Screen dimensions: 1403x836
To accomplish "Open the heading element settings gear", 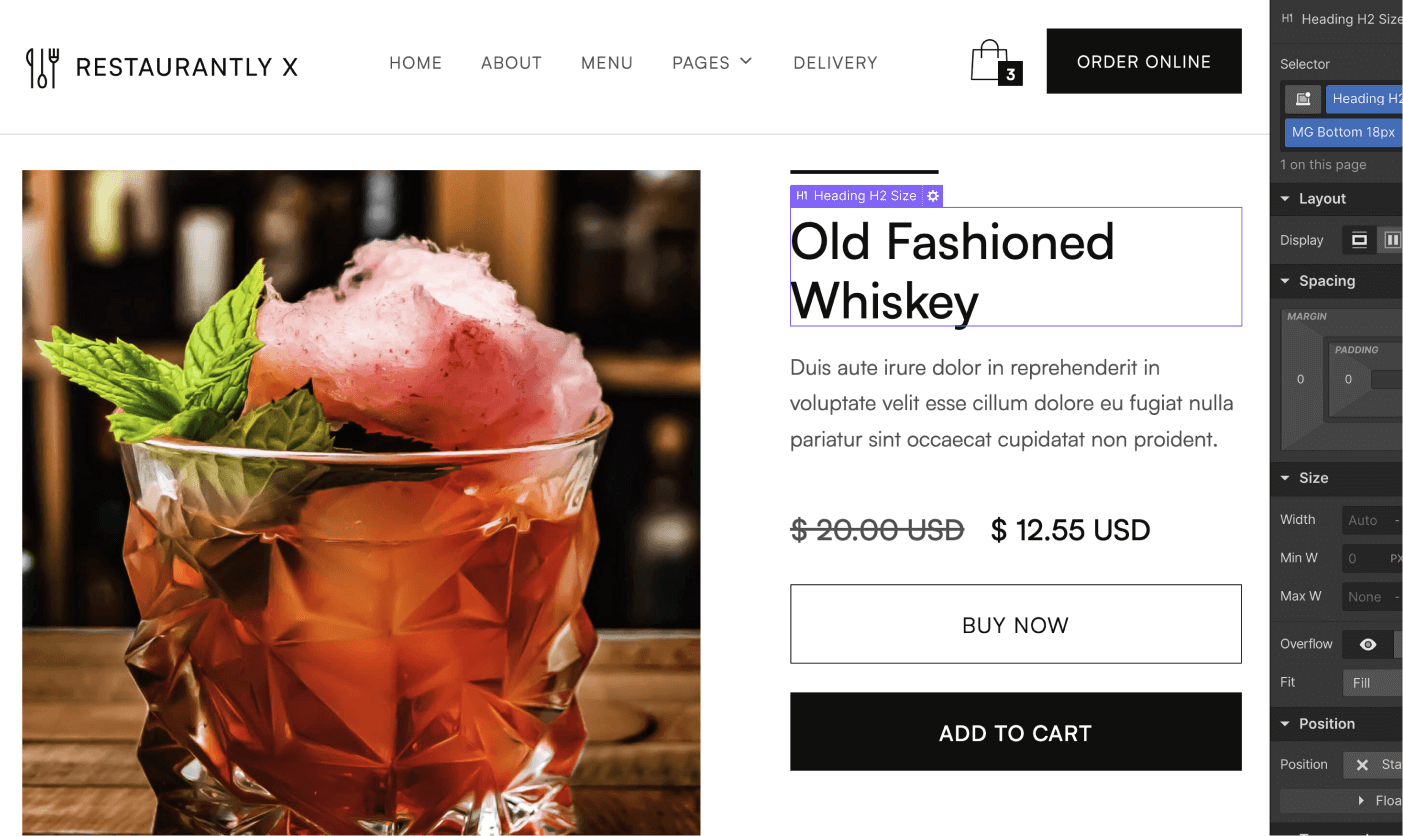I will [933, 196].
